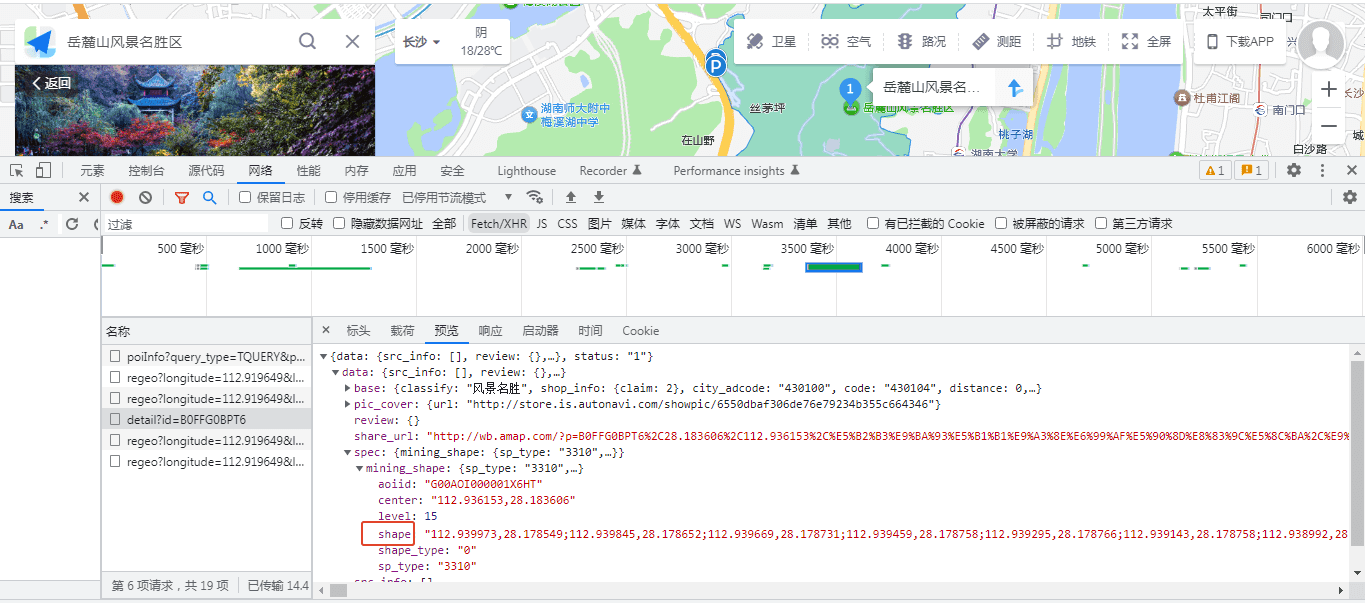The width and height of the screenshot is (1365, 603).
Task: Toggle the network filter funnel icon
Action: coord(181,197)
